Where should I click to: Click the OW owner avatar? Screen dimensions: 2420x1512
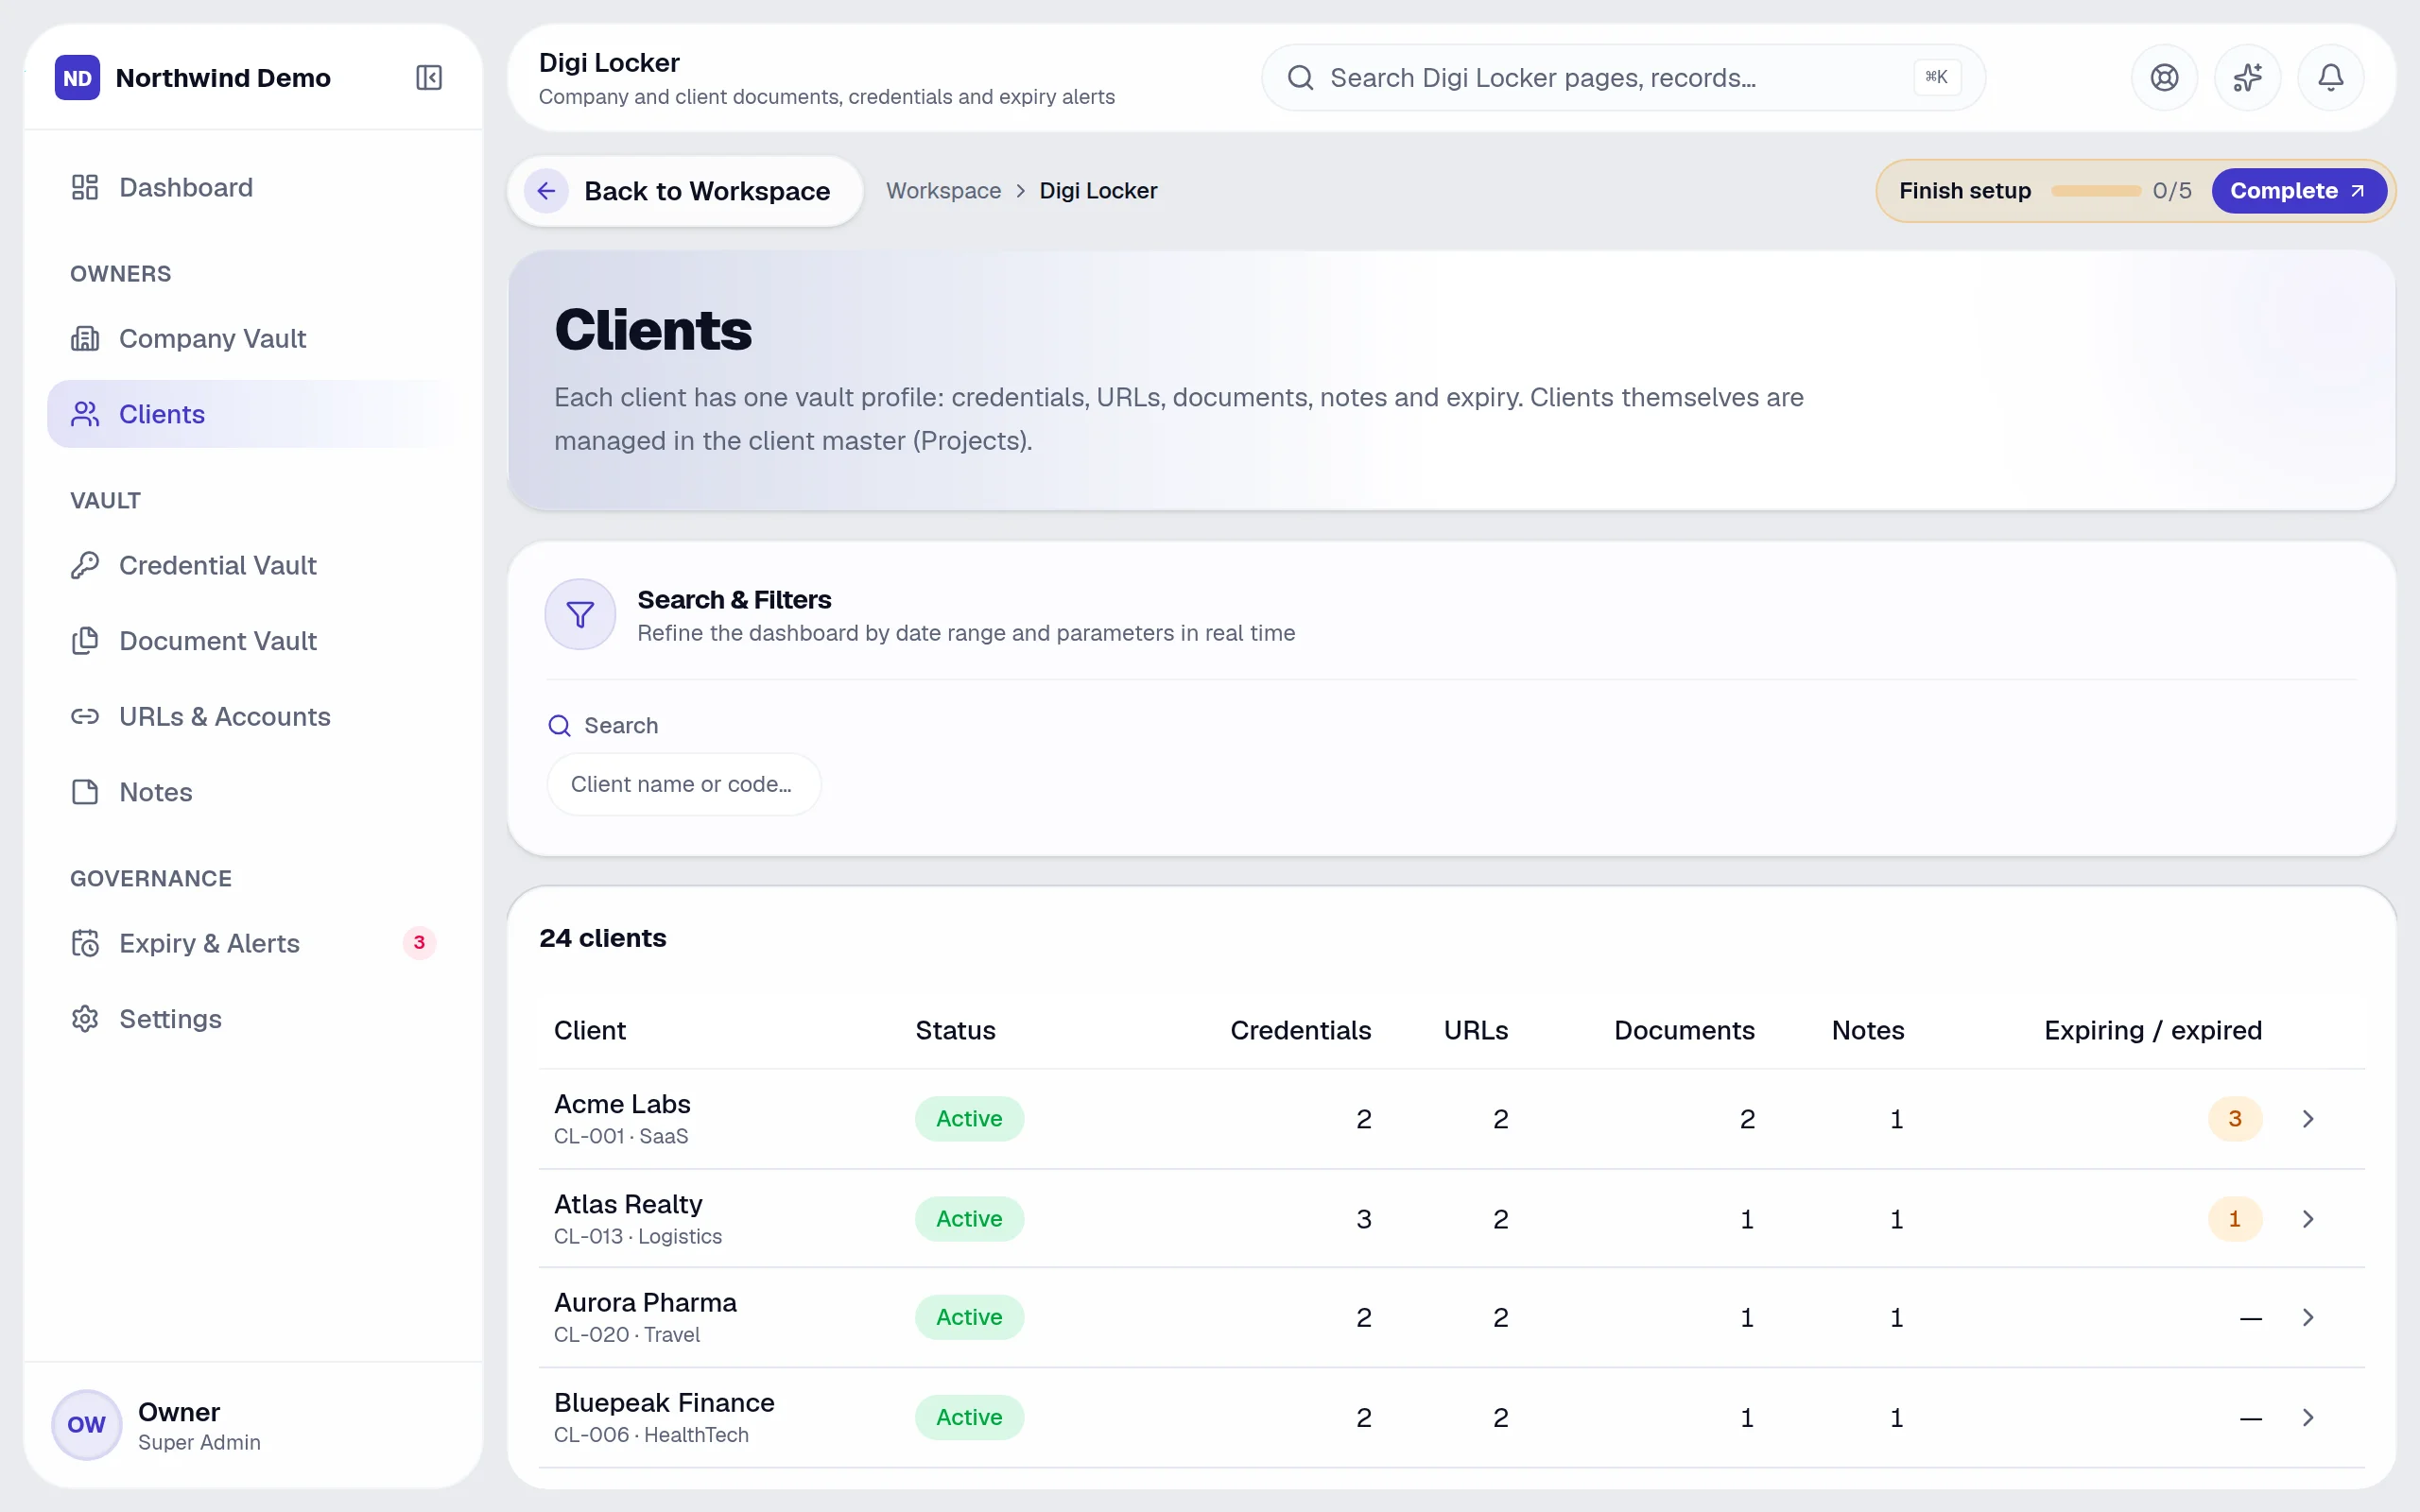[86, 1424]
